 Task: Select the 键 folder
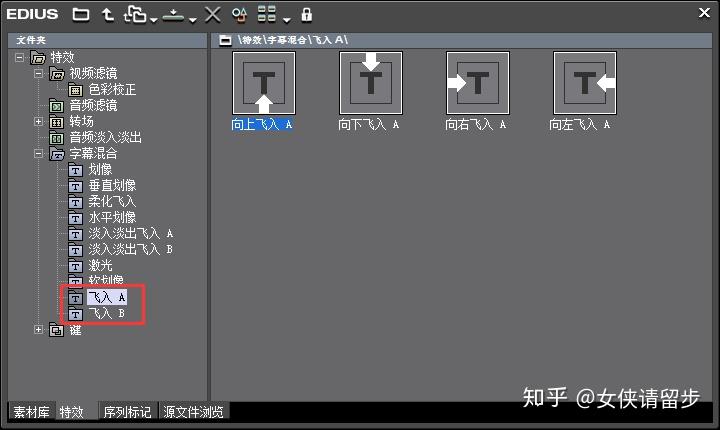click(x=76, y=330)
